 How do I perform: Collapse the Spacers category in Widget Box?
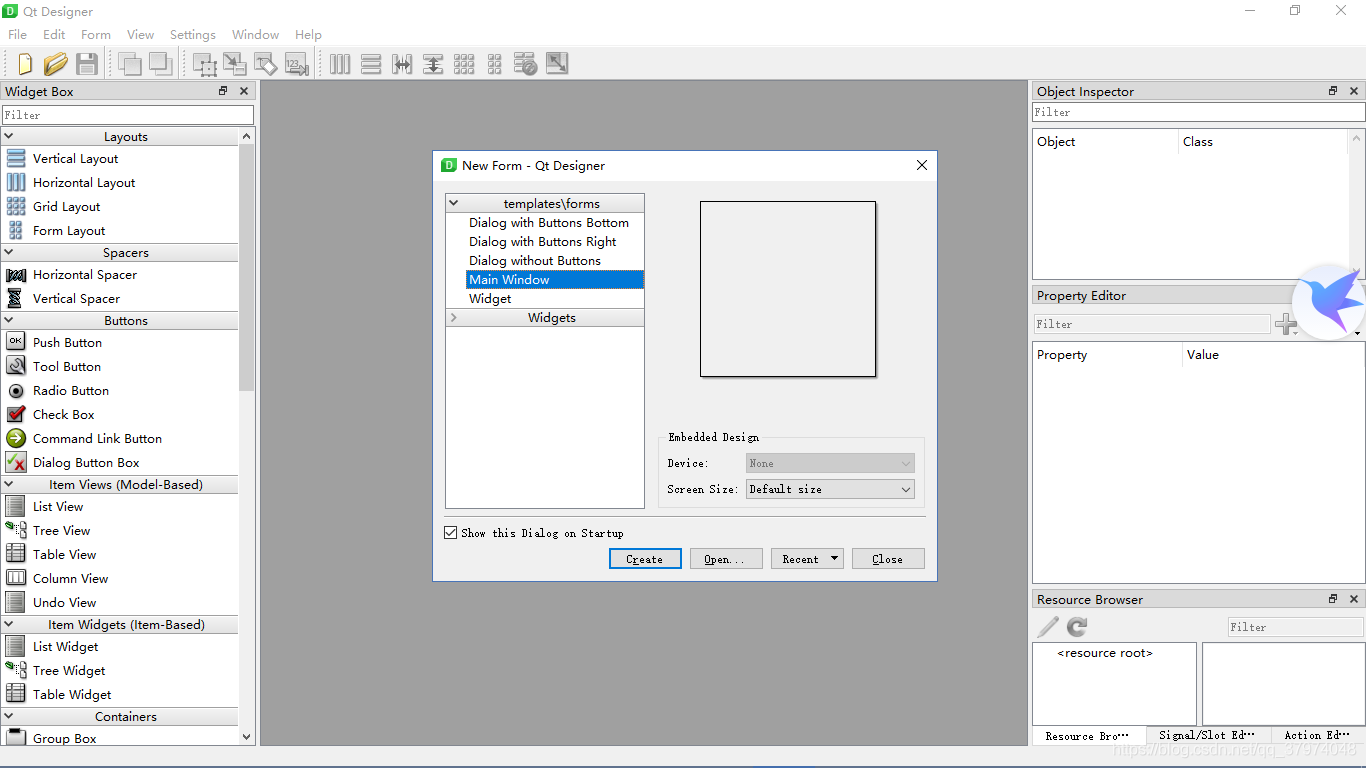[9, 252]
